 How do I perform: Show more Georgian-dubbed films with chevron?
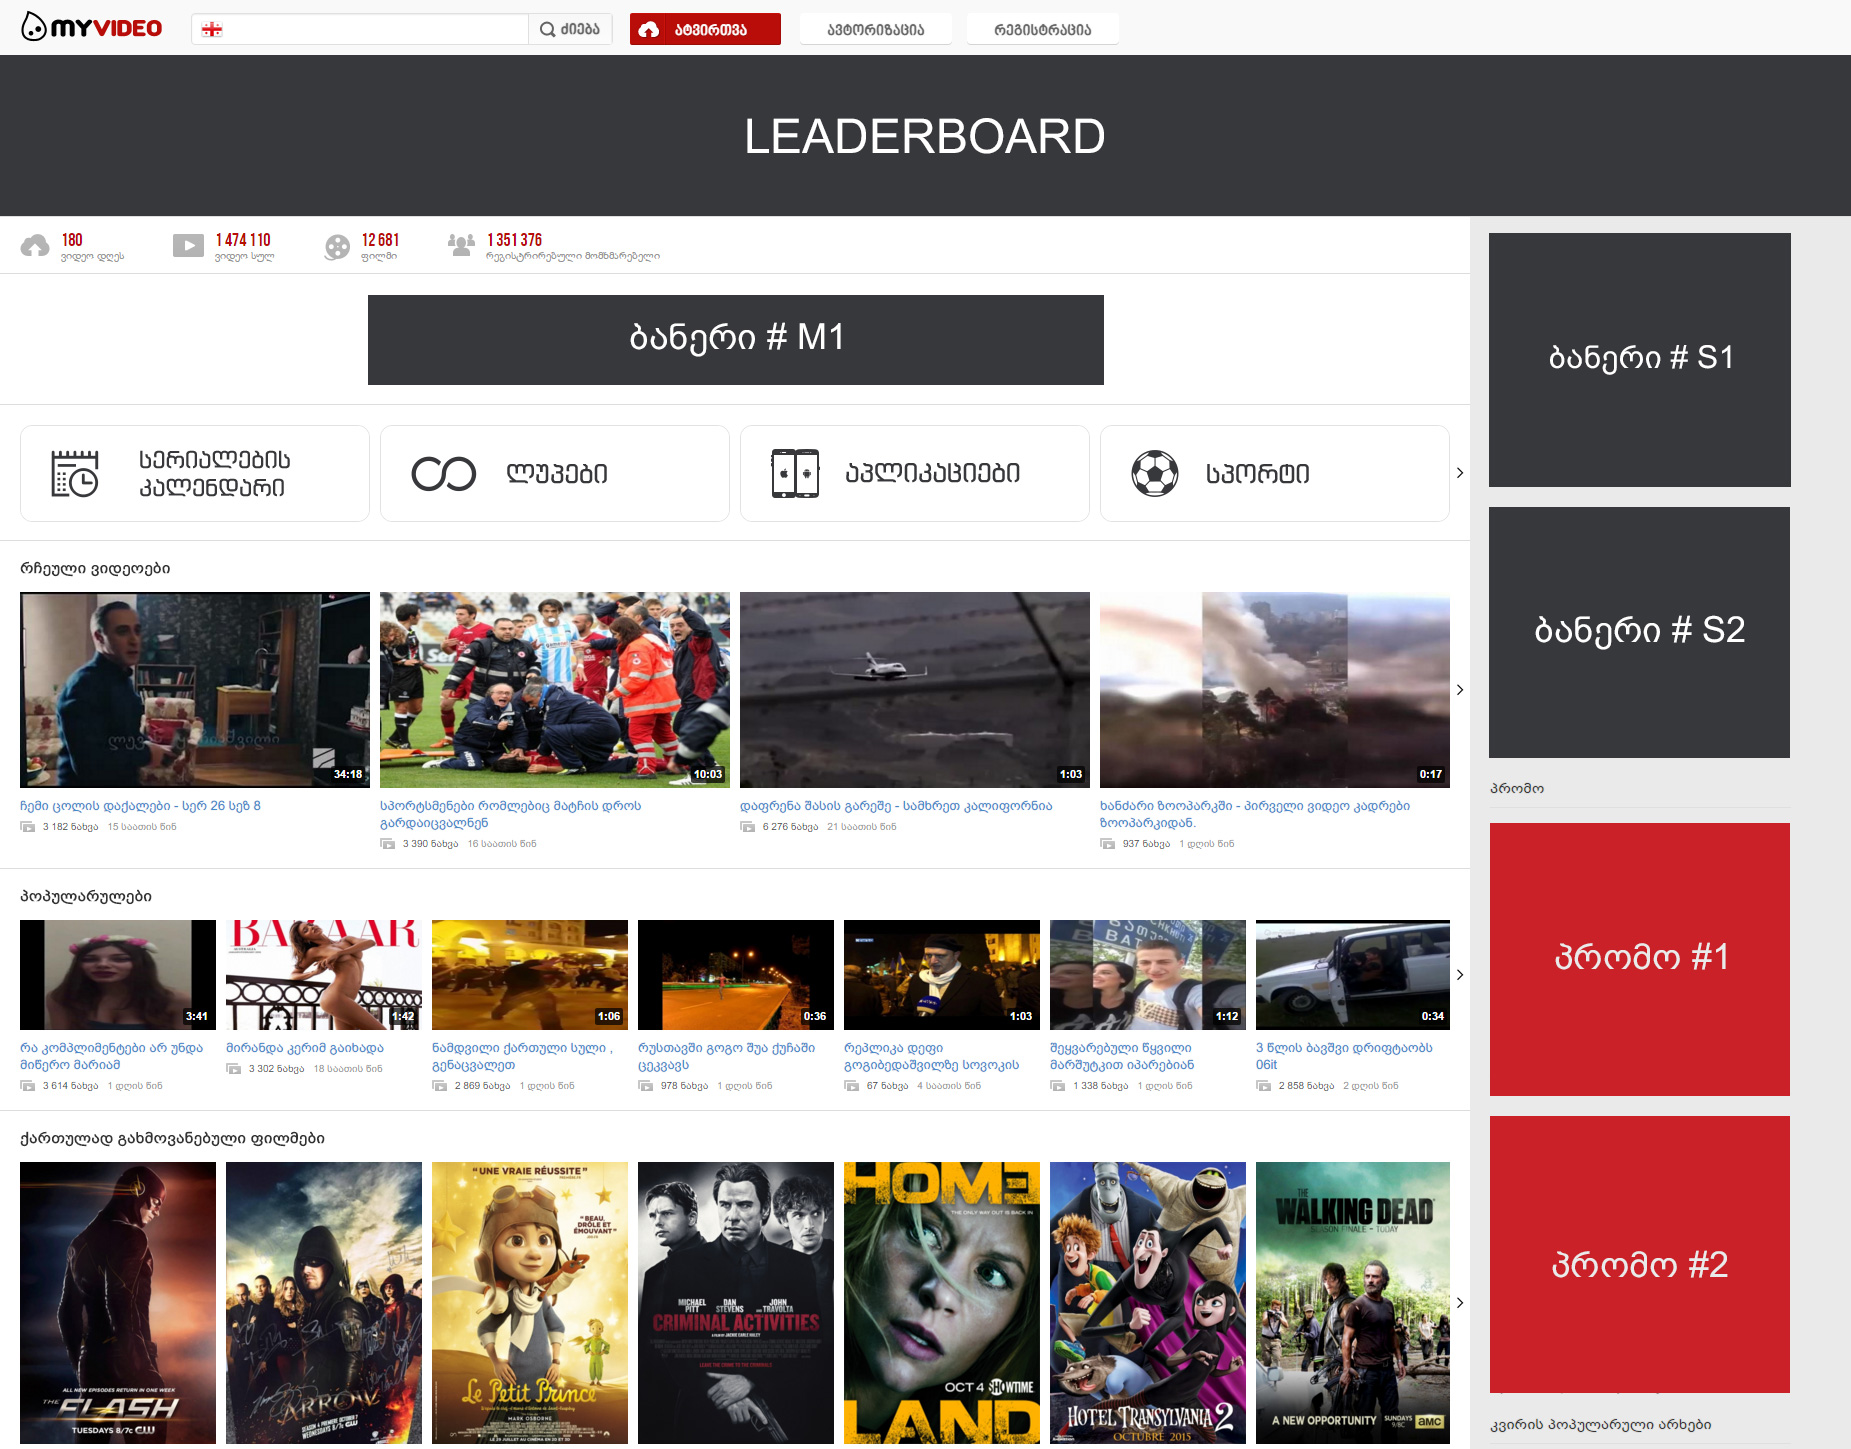point(1460,1302)
